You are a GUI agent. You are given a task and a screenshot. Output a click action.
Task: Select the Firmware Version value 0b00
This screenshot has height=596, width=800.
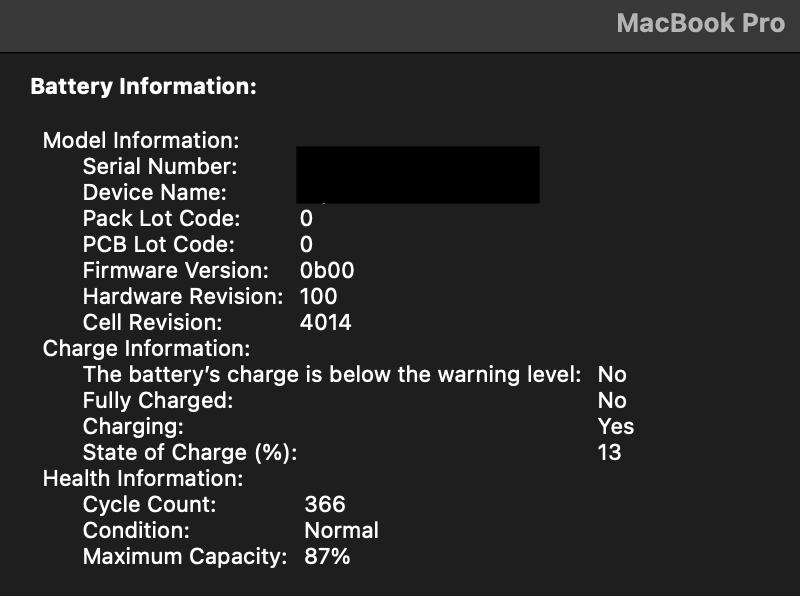pyautogui.click(x=327, y=270)
